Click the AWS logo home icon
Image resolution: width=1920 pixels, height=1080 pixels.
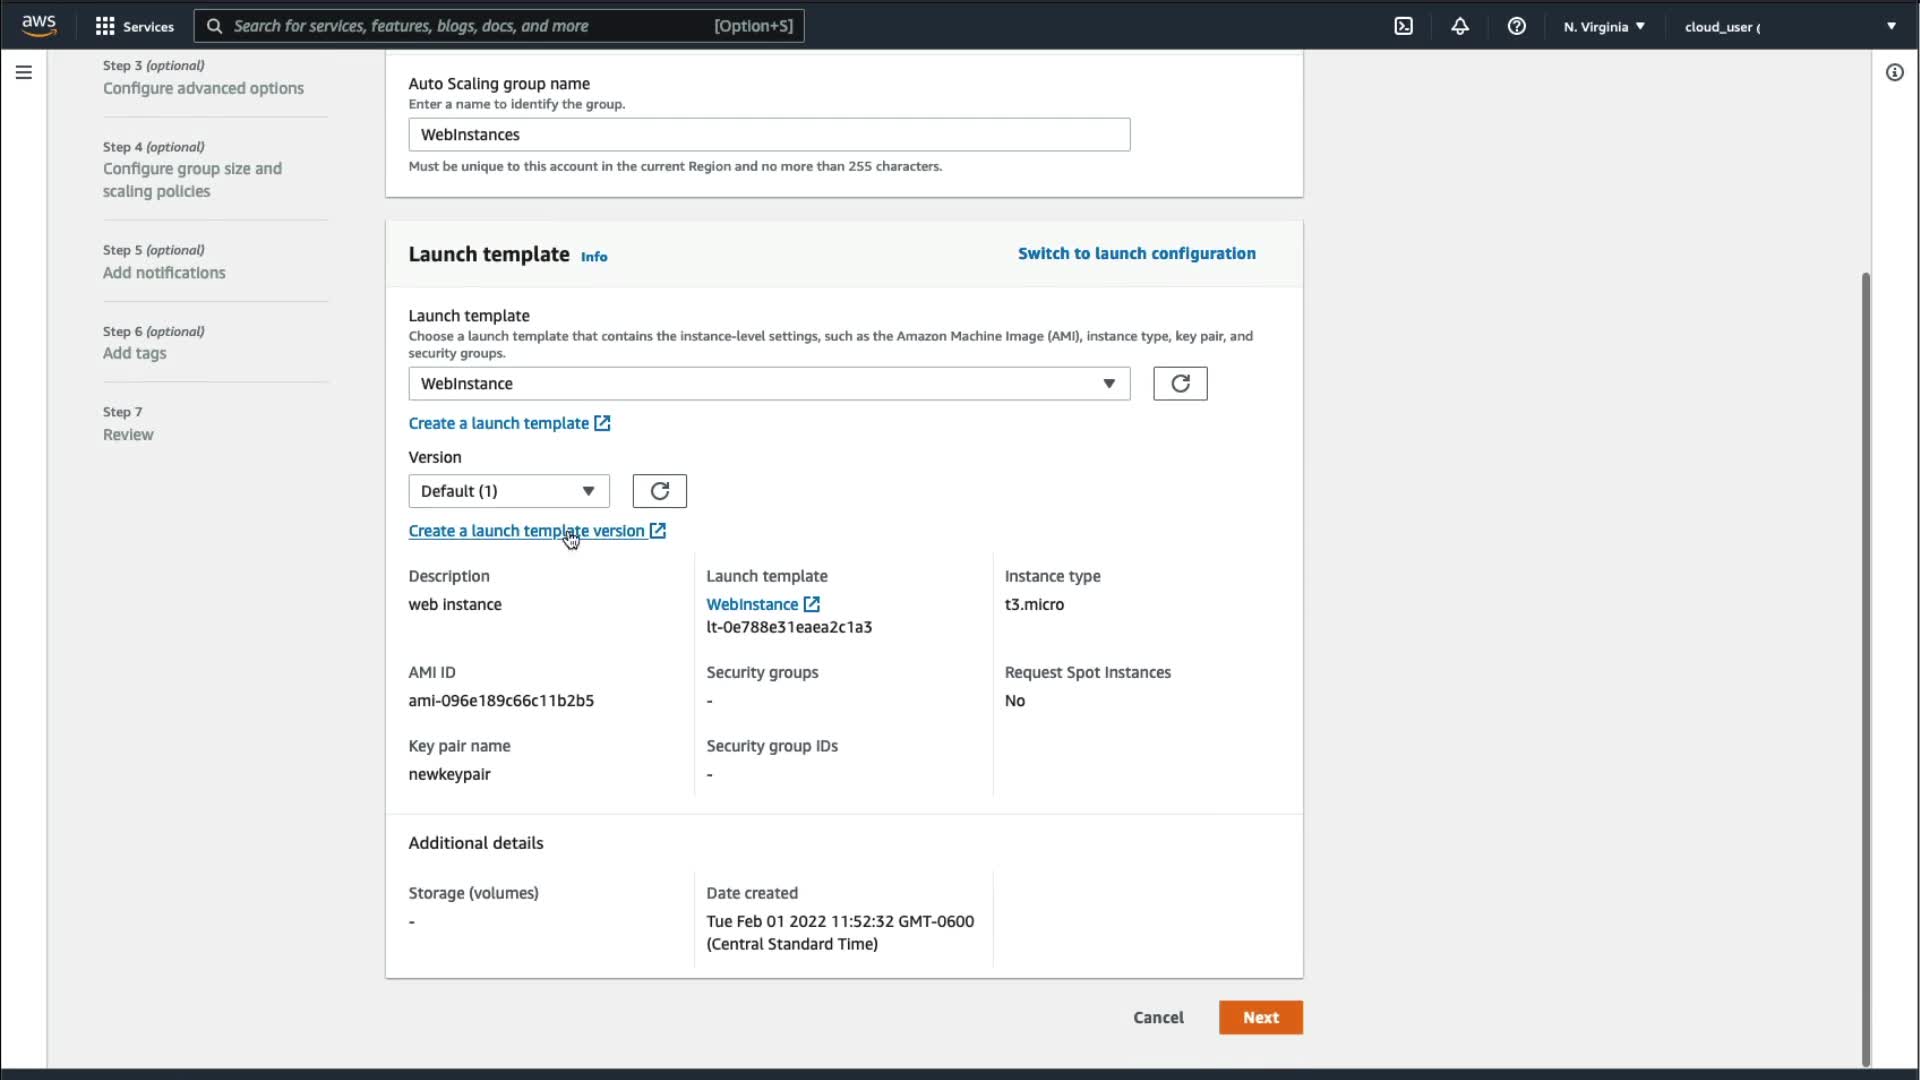(39, 25)
